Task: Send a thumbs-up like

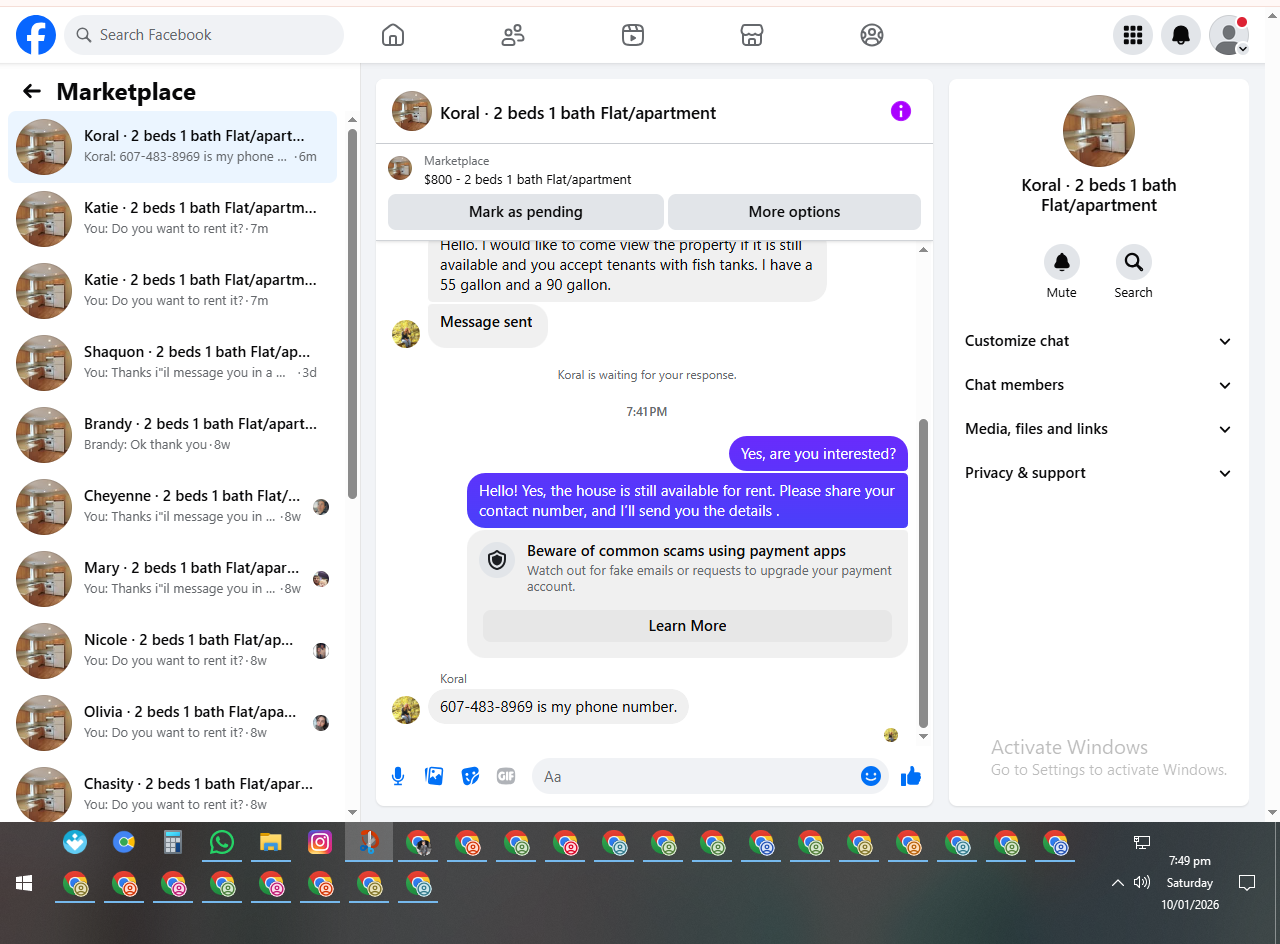Action: (911, 776)
